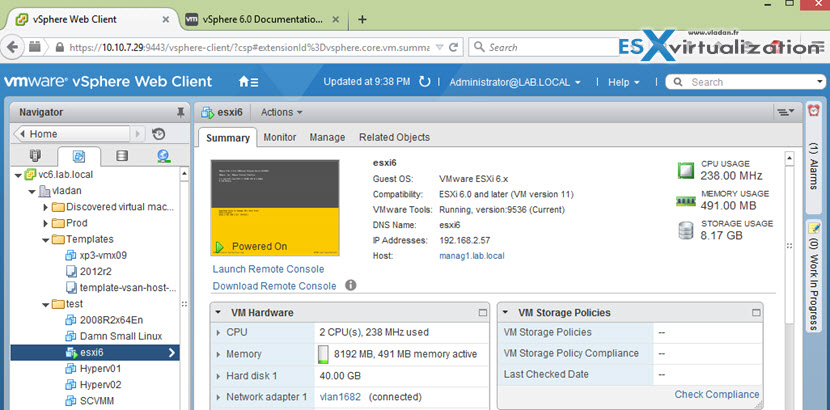Go back to Home in Navigator
The width and height of the screenshot is (830, 410).
click(71, 134)
